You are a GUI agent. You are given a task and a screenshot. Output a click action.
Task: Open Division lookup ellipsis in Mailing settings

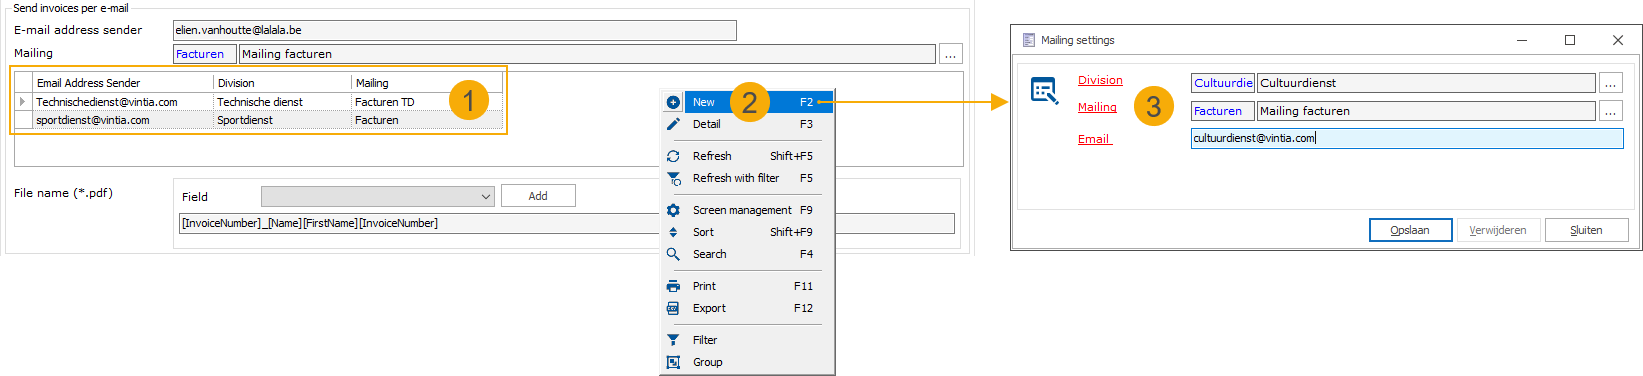pos(1610,83)
